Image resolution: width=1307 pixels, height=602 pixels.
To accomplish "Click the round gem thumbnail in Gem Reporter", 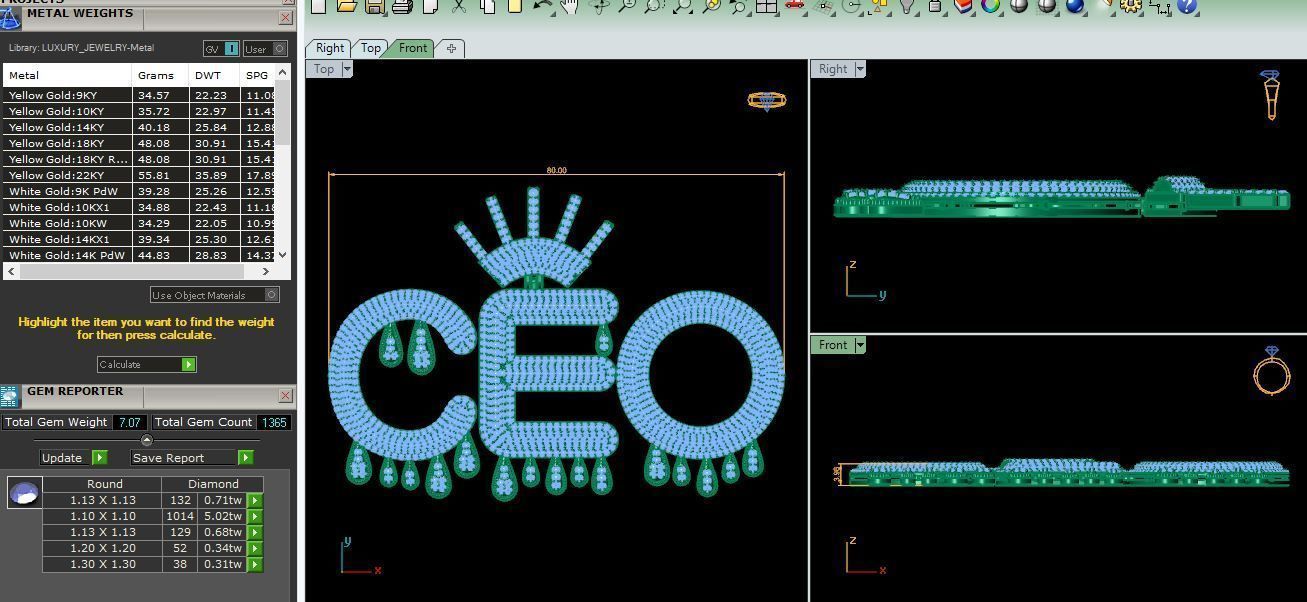I will coord(24,493).
